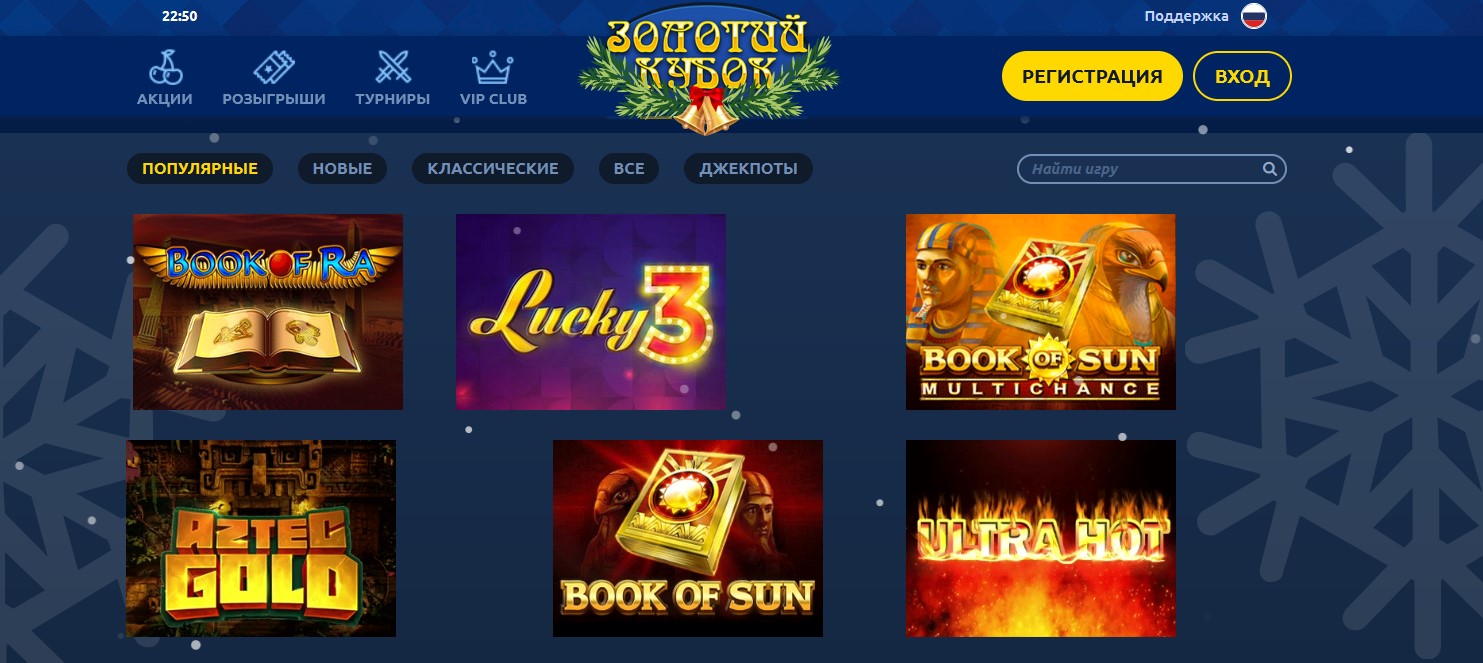Switch to the Популярные tab

[x=200, y=169]
